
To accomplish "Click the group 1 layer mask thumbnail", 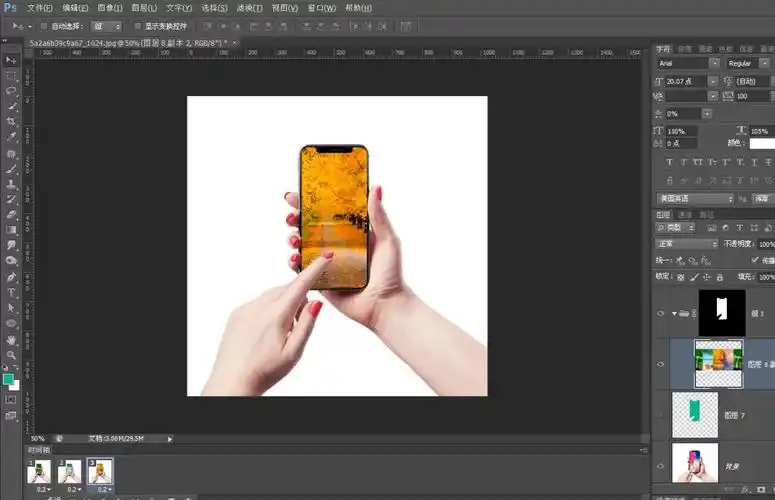I will coord(722,313).
